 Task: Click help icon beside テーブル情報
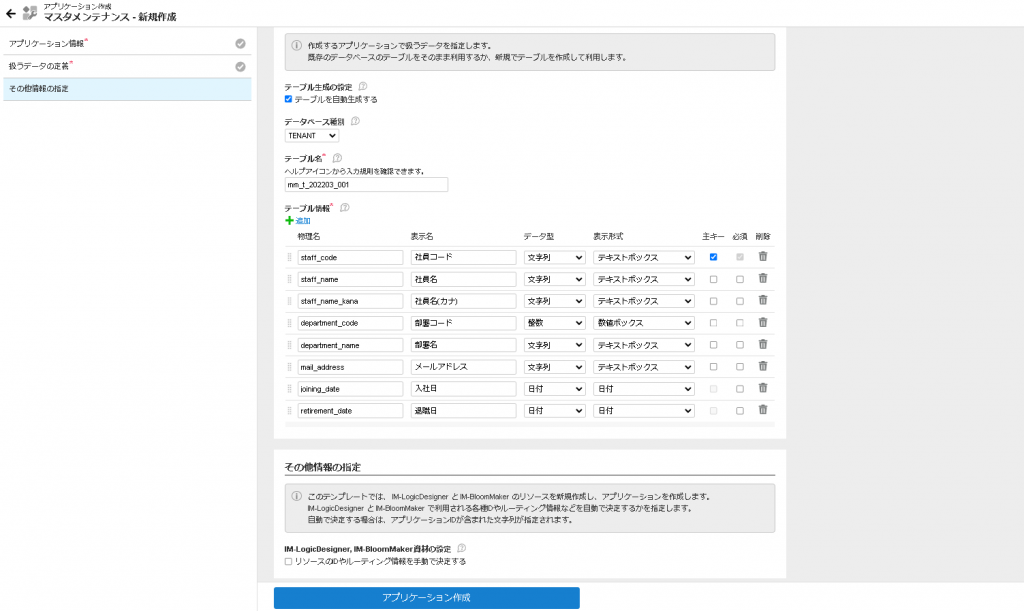345,208
